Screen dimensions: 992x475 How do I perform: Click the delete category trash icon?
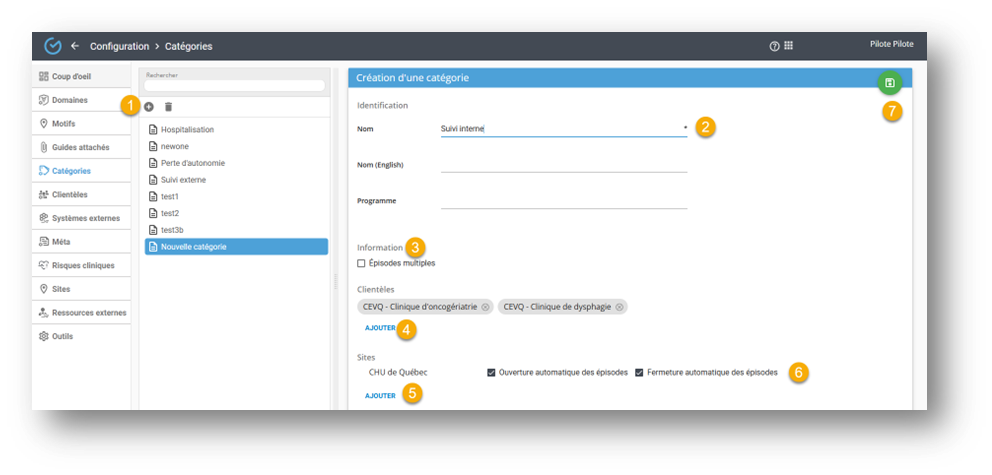(168, 106)
